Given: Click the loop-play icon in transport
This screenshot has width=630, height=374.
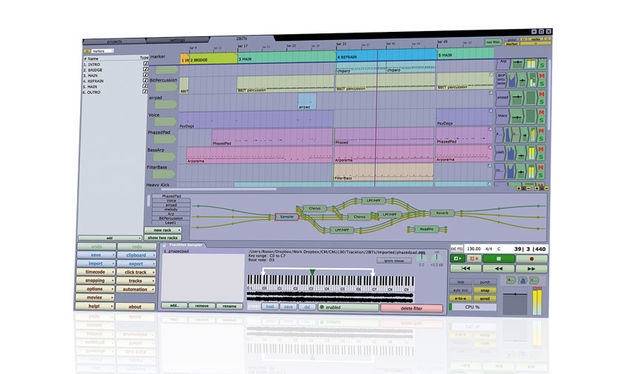Looking at the screenshot, I should click(x=457, y=258).
